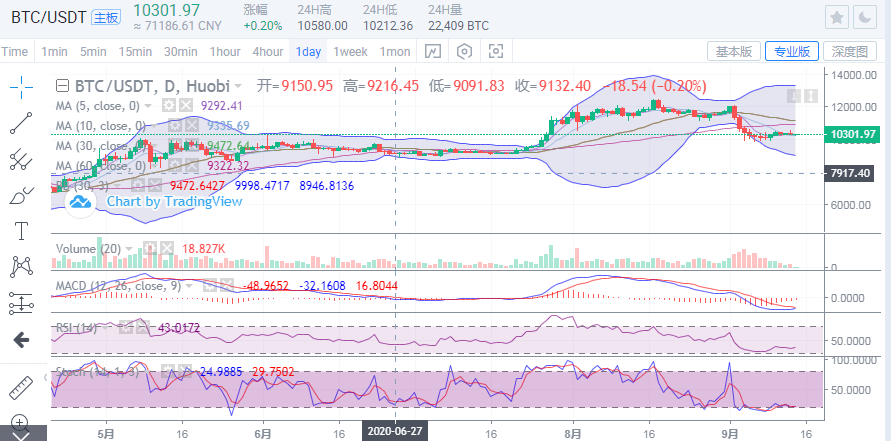
Task: Expand the MA (5, close, 0) dropdown arrow
Action: click(148, 106)
